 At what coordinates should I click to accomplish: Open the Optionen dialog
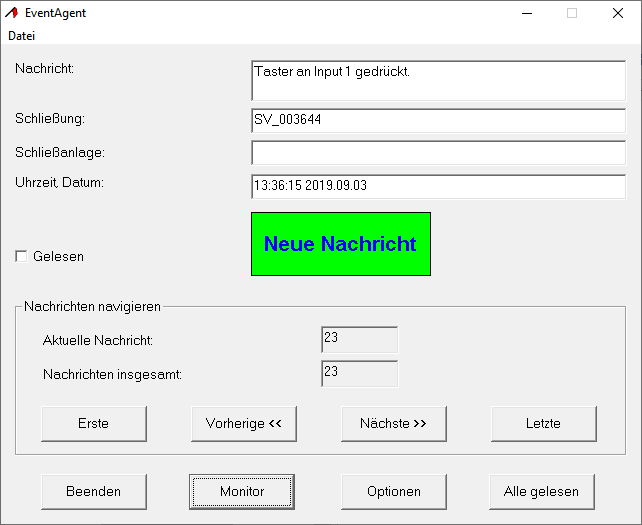(393, 491)
